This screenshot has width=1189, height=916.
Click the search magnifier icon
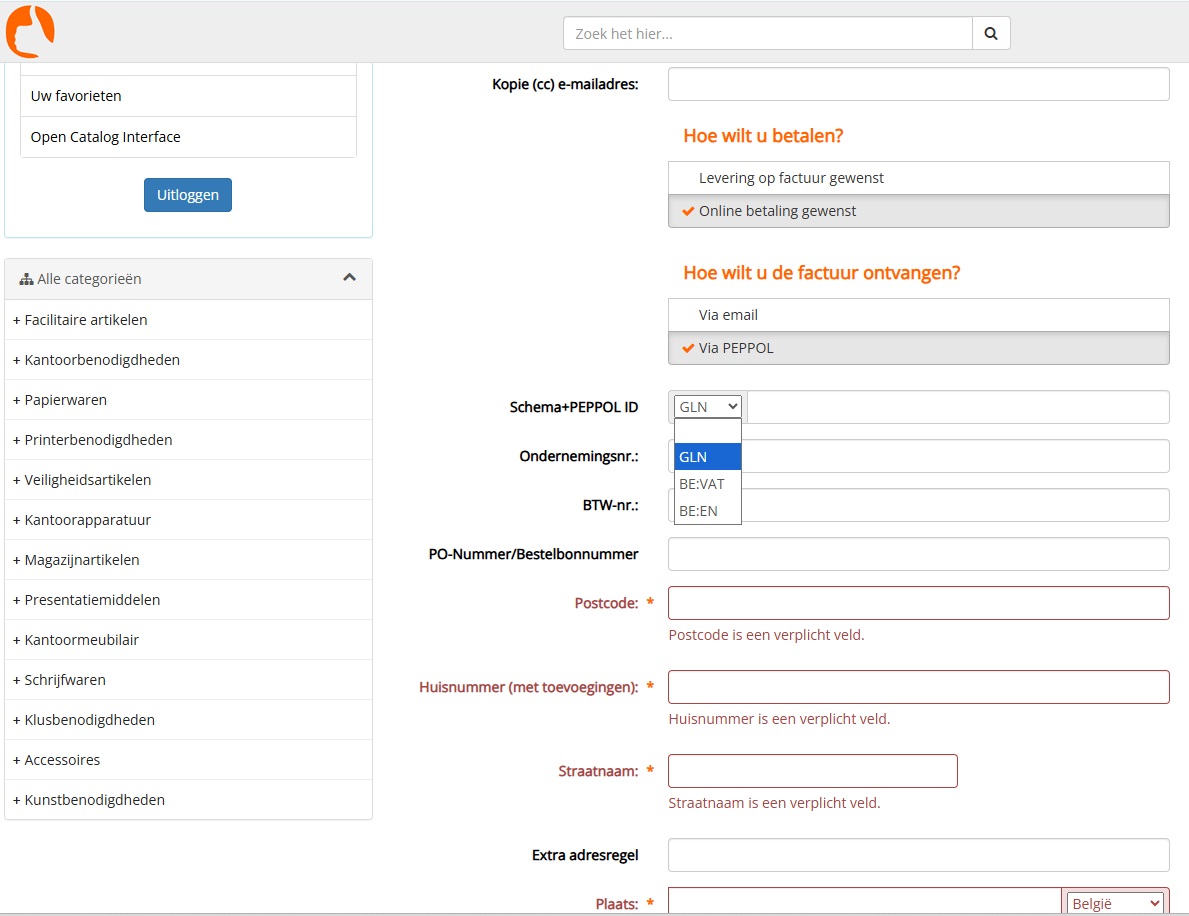pos(990,33)
